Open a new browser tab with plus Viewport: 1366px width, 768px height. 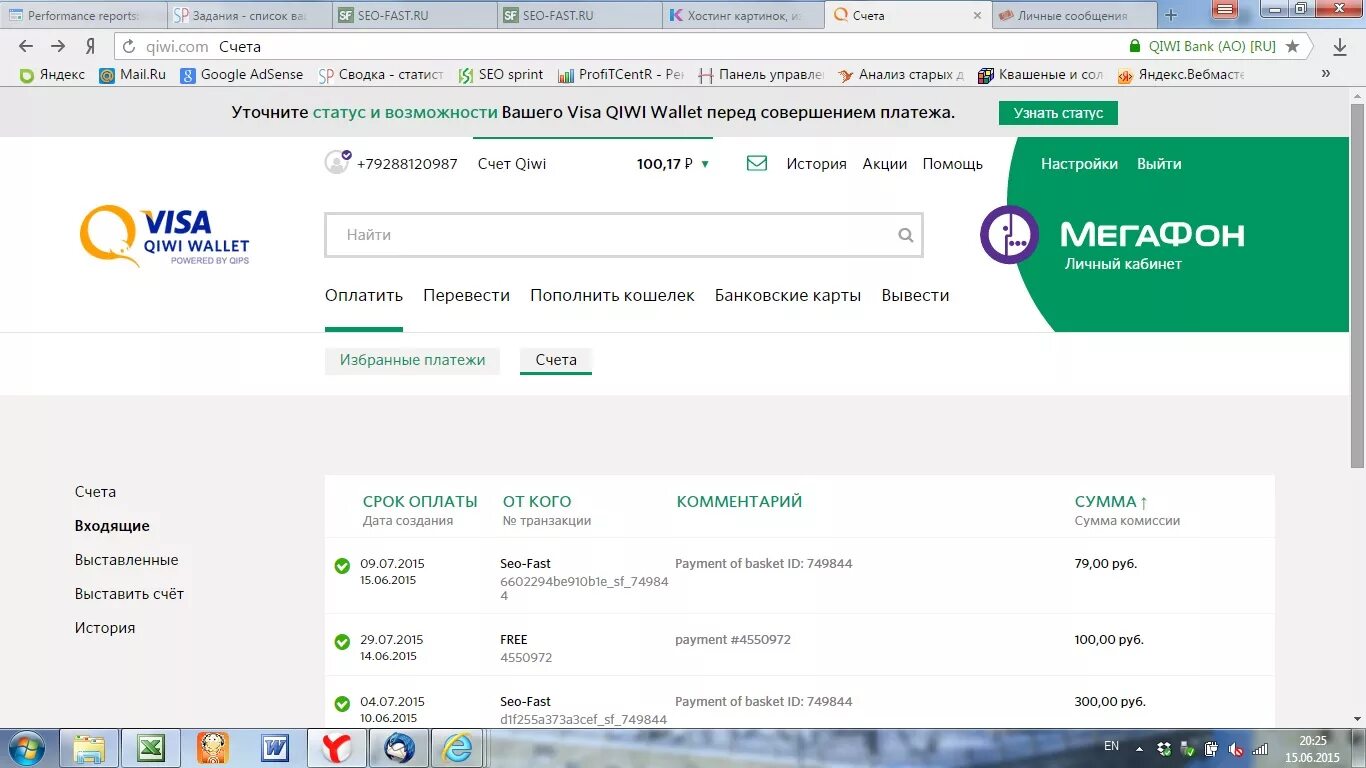point(1171,15)
